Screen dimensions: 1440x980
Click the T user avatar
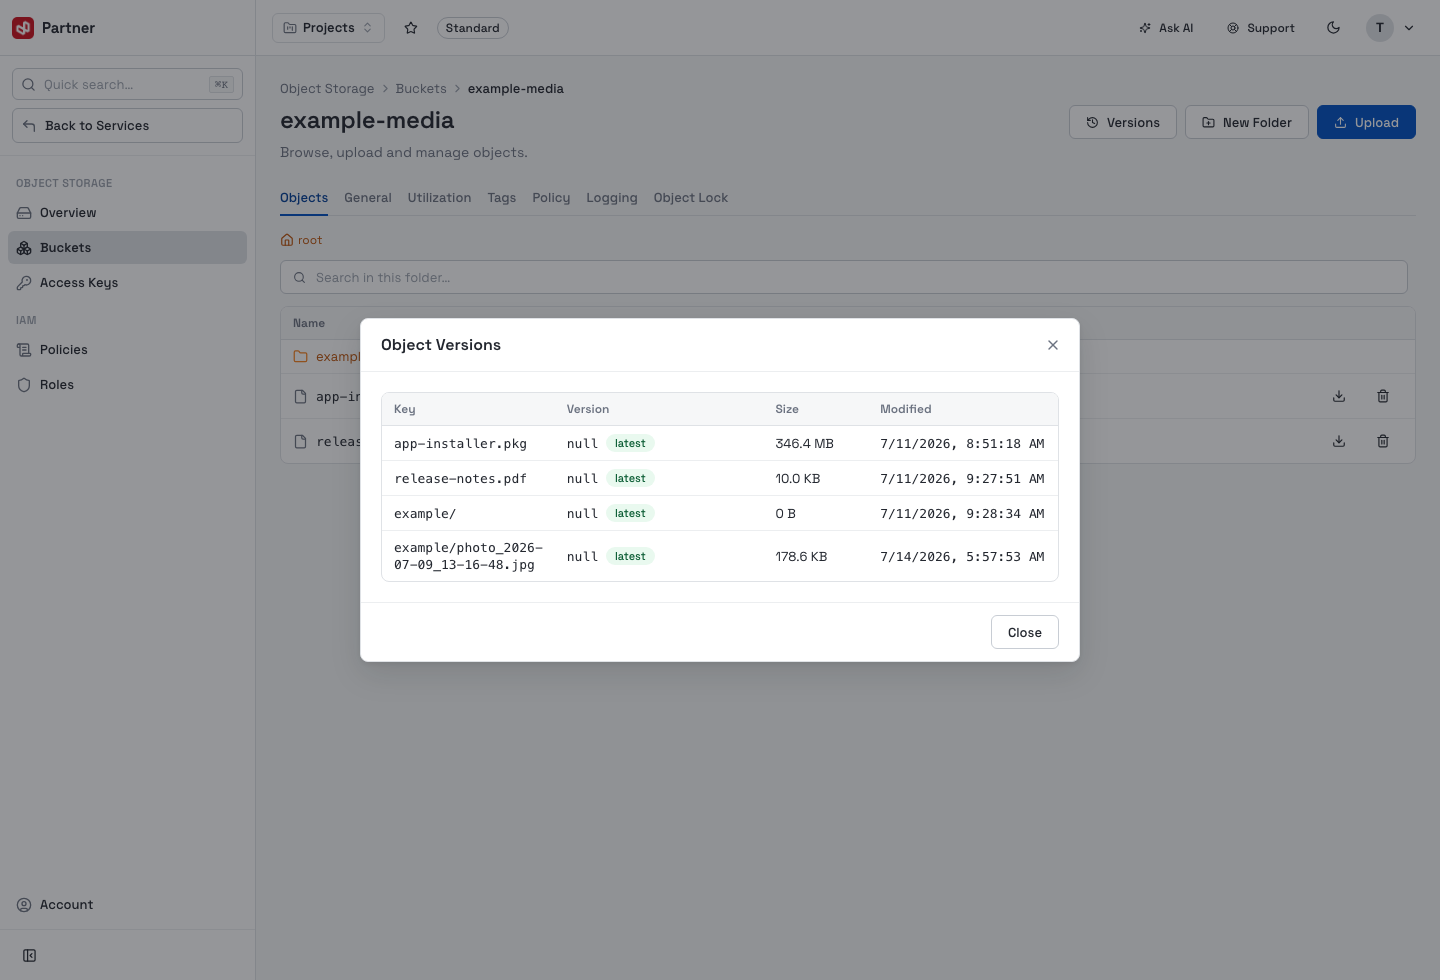coord(1380,28)
